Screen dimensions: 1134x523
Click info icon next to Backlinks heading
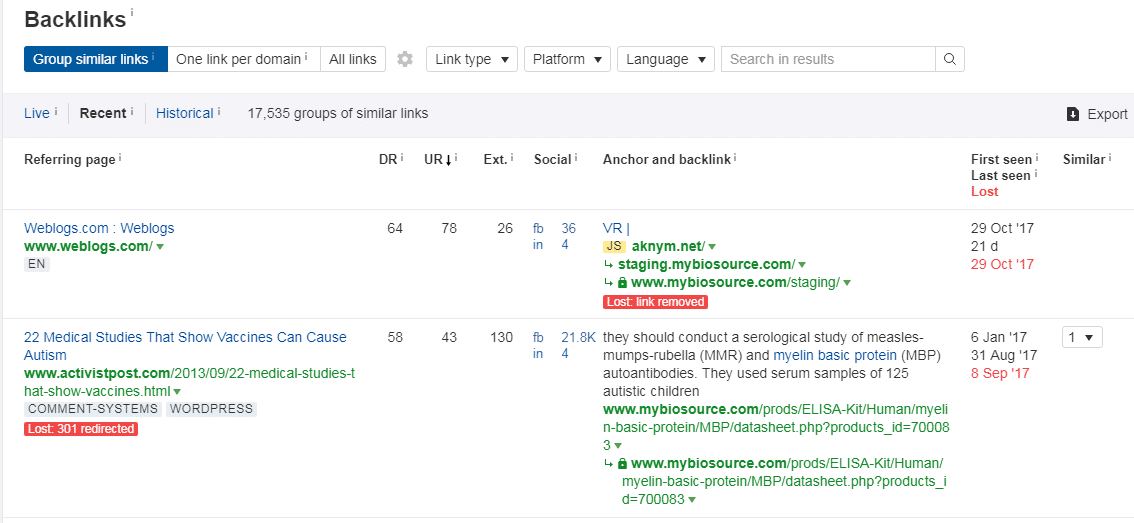[132, 13]
